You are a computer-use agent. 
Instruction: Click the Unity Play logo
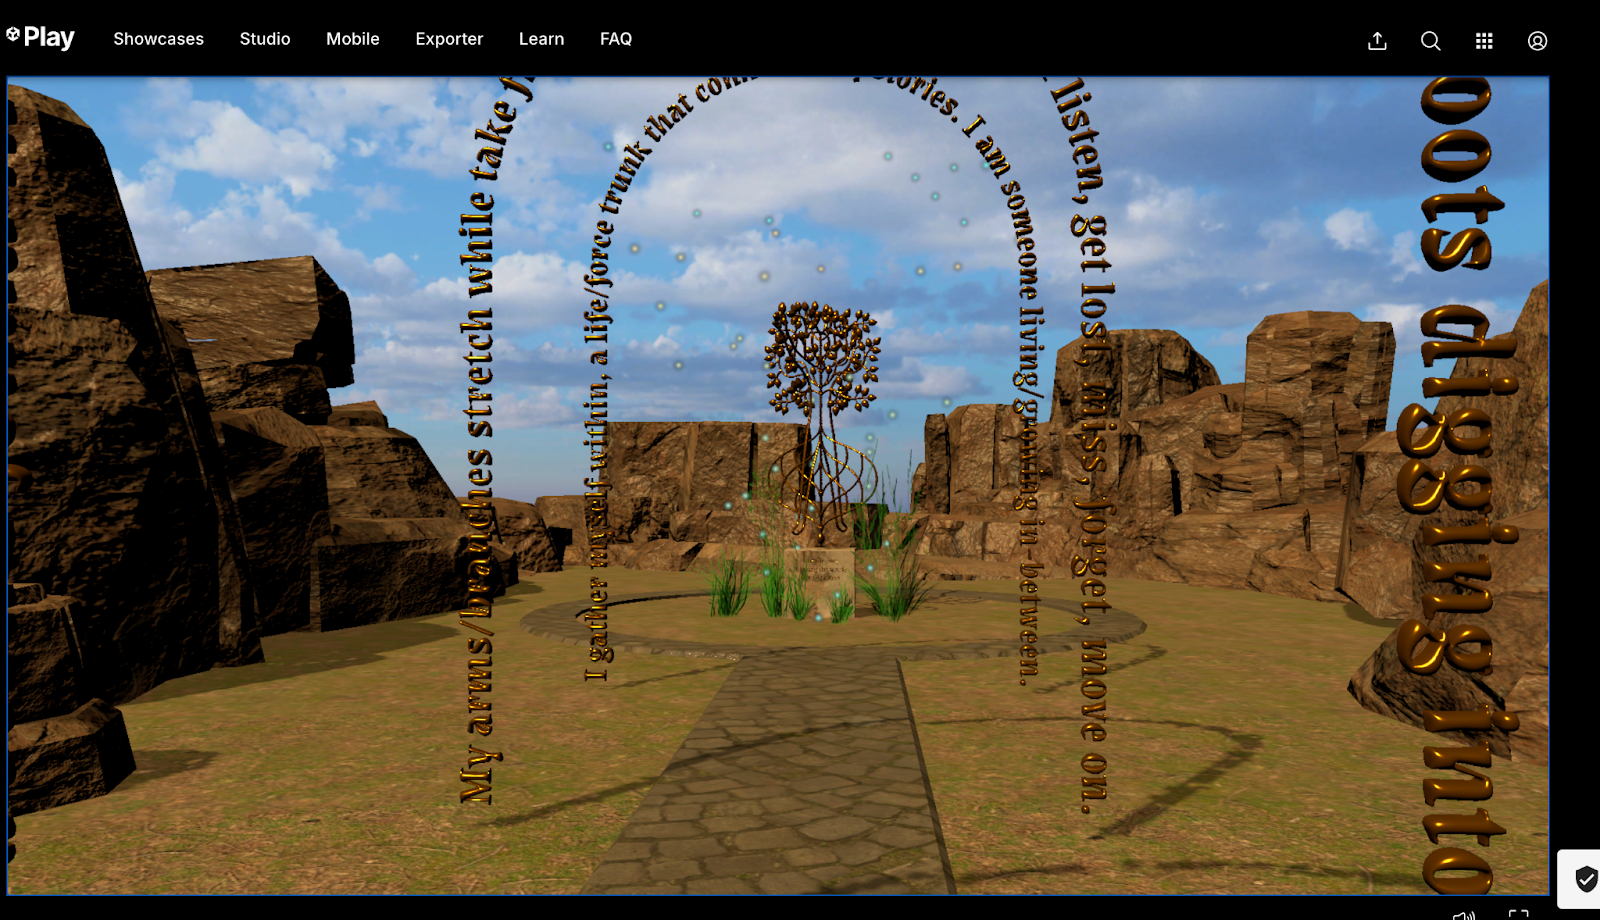(41, 38)
